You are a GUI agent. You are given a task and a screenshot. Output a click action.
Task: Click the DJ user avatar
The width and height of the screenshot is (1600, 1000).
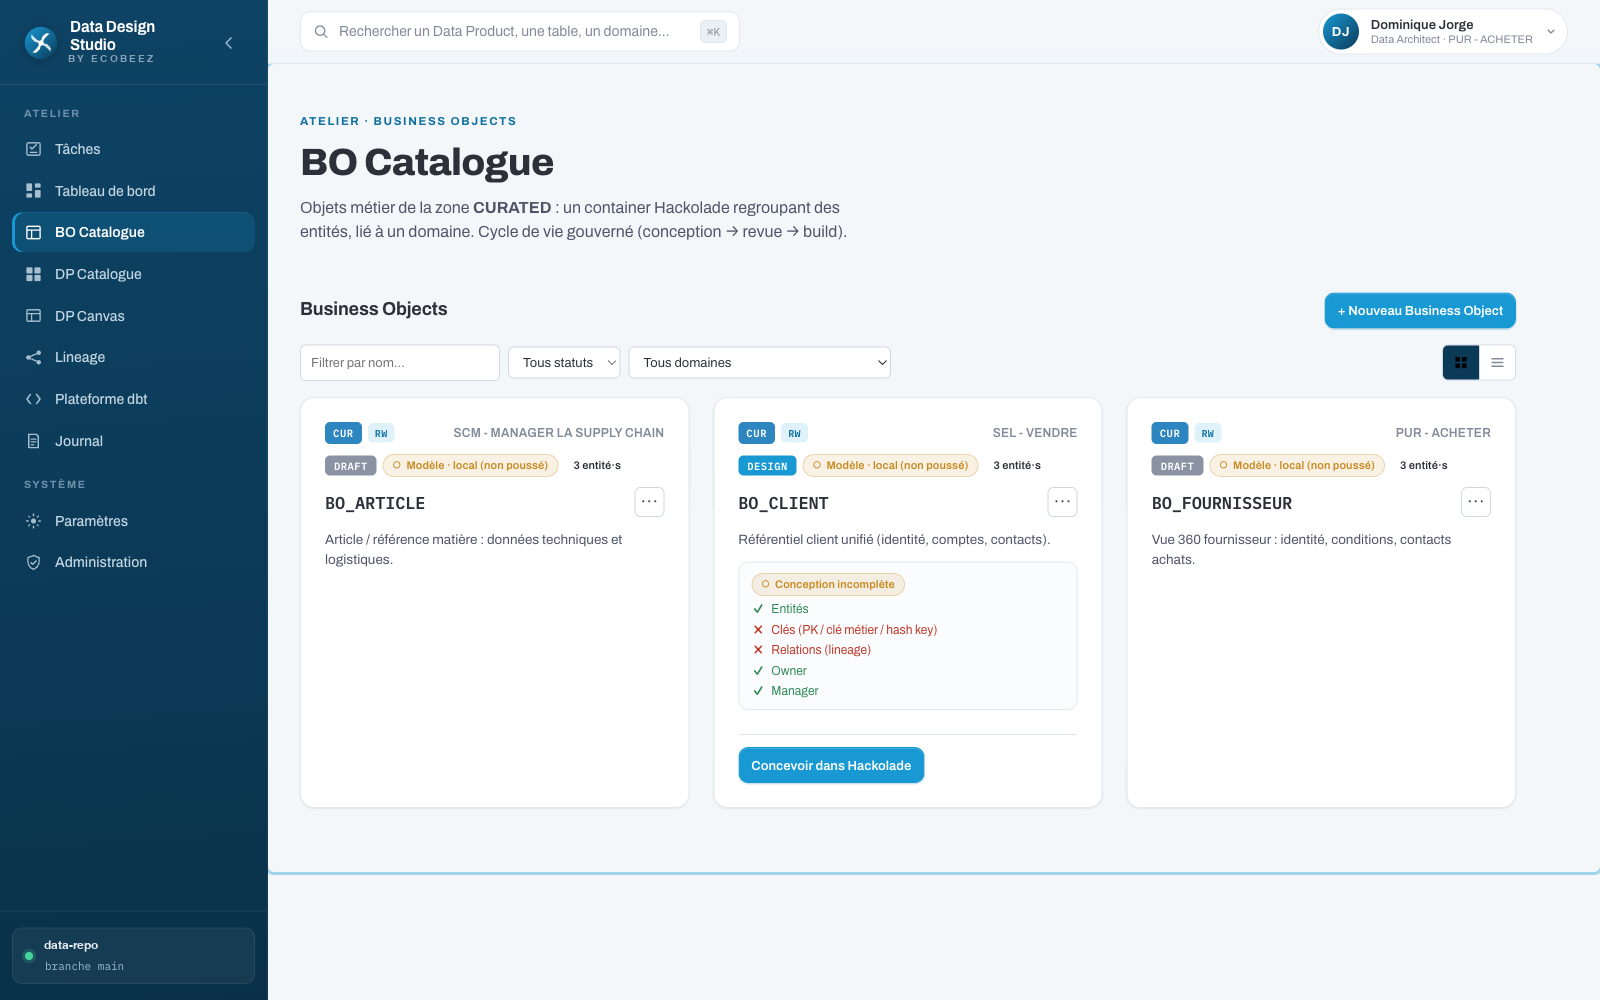tap(1340, 32)
